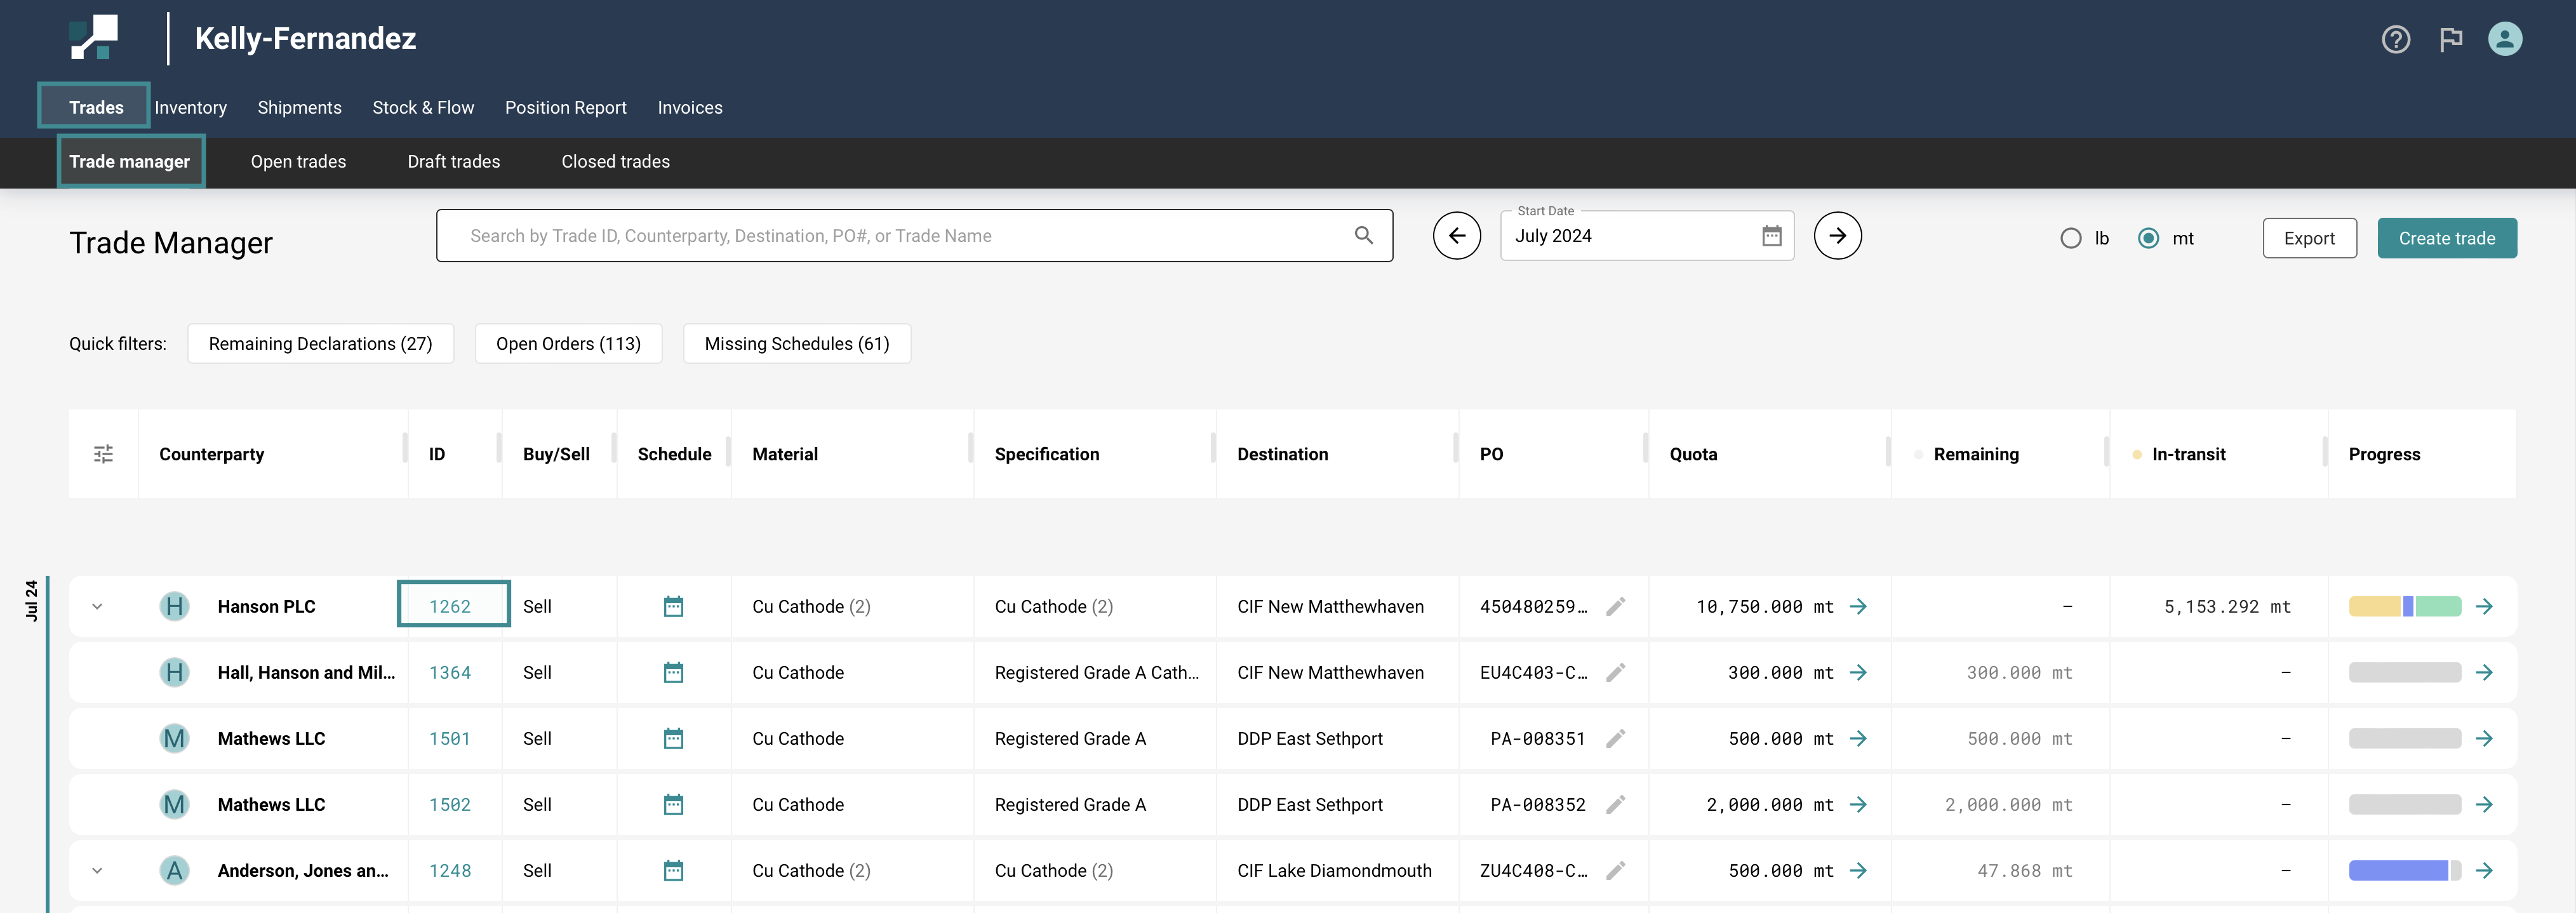The image size is (2576, 913).
Task: Select the mt unit radio button
Action: 2148,239
